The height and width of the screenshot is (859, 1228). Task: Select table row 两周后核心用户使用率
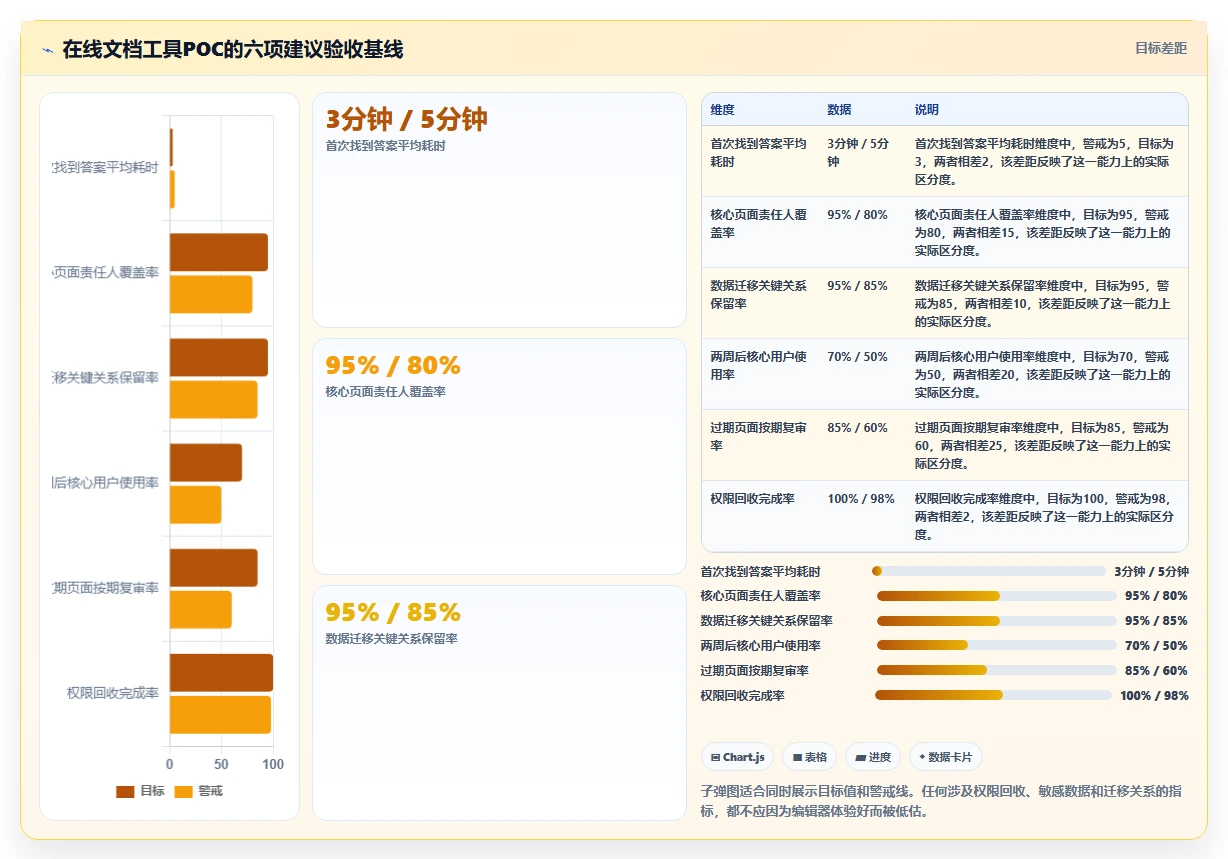click(945, 374)
